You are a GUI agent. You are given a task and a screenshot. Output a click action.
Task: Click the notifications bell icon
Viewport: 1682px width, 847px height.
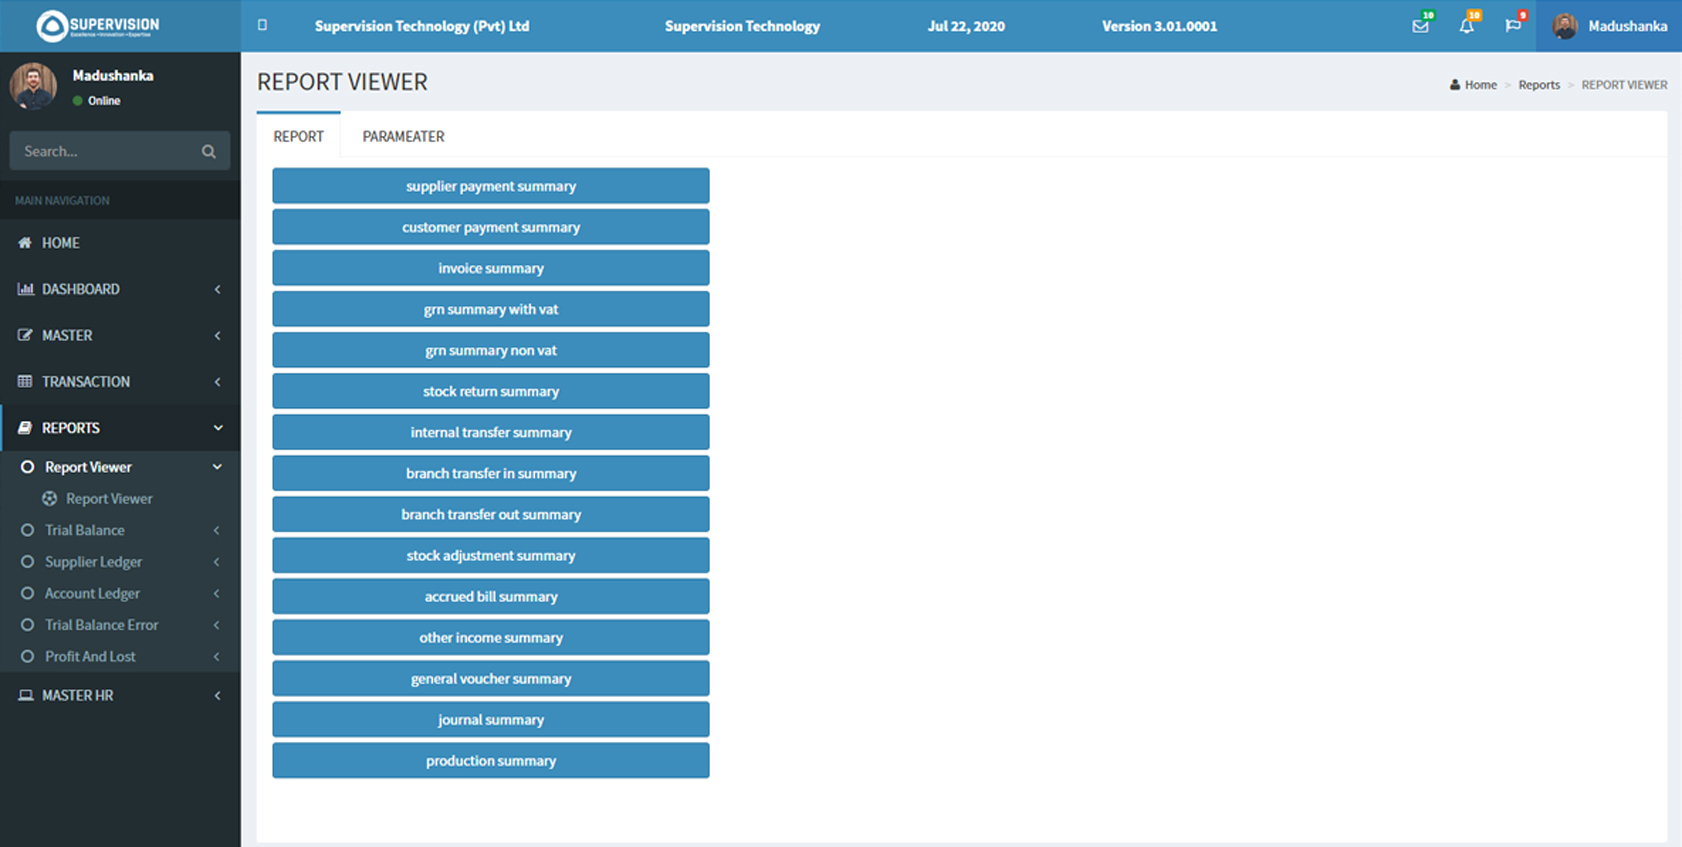click(1466, 26)
